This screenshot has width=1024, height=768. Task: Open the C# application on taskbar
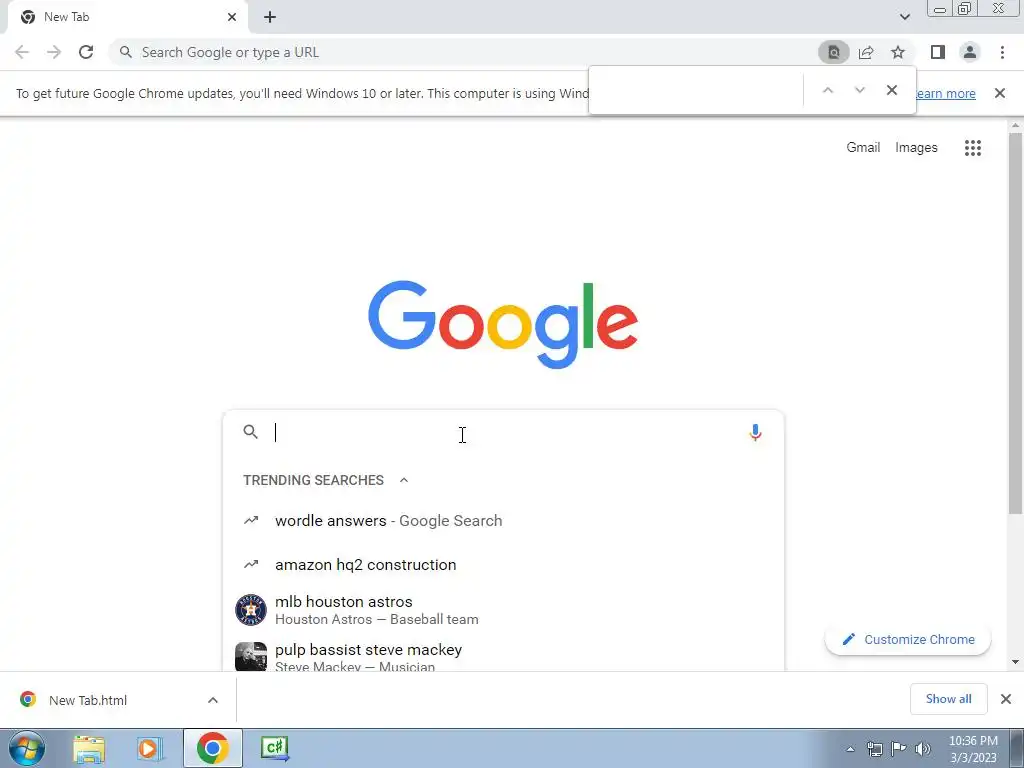click(x=275, y=748)
